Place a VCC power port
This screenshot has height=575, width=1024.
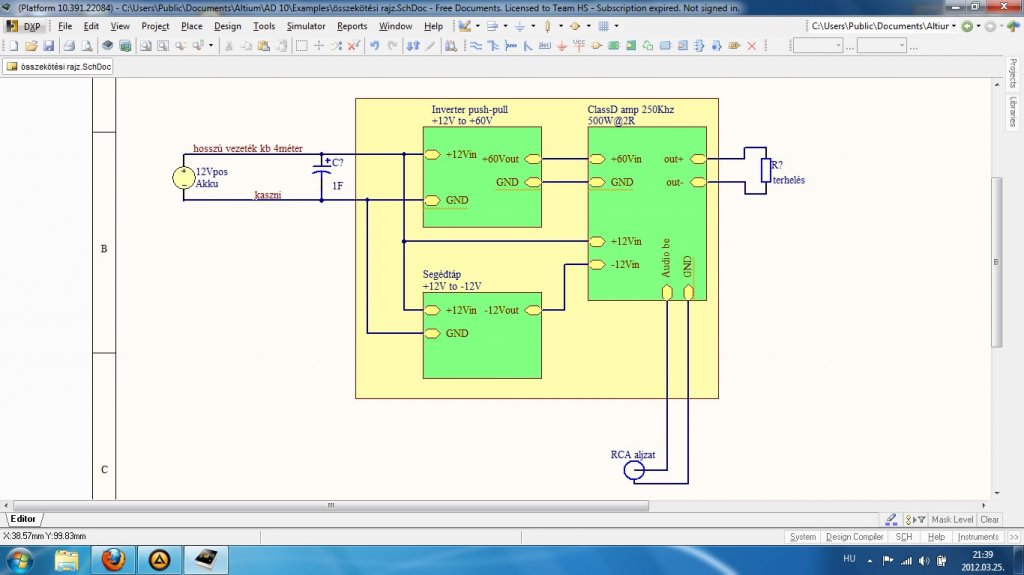point(579,46)
